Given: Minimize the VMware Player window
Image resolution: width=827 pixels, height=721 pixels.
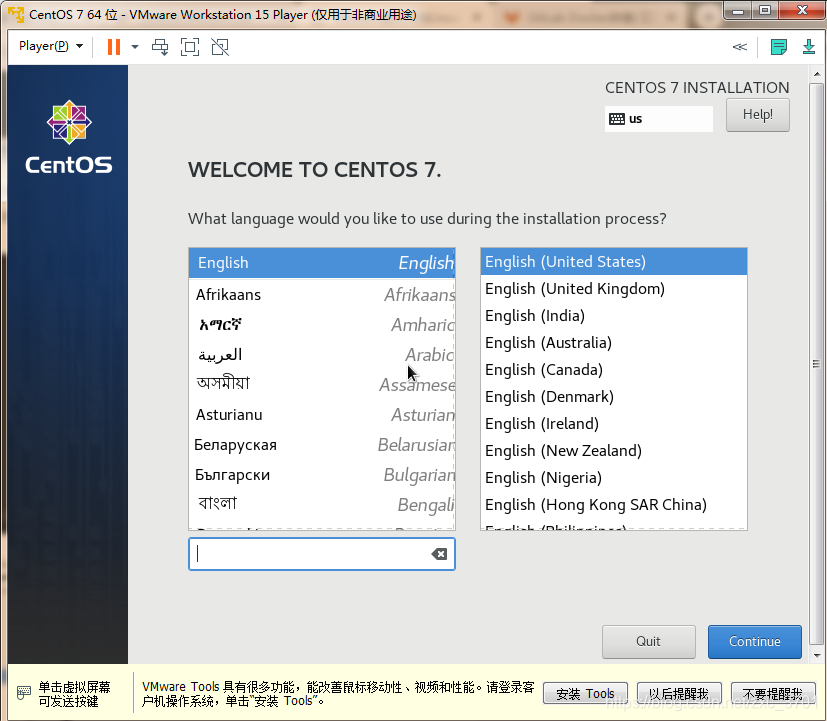Looking at the screenshot, I should [738, 11].
